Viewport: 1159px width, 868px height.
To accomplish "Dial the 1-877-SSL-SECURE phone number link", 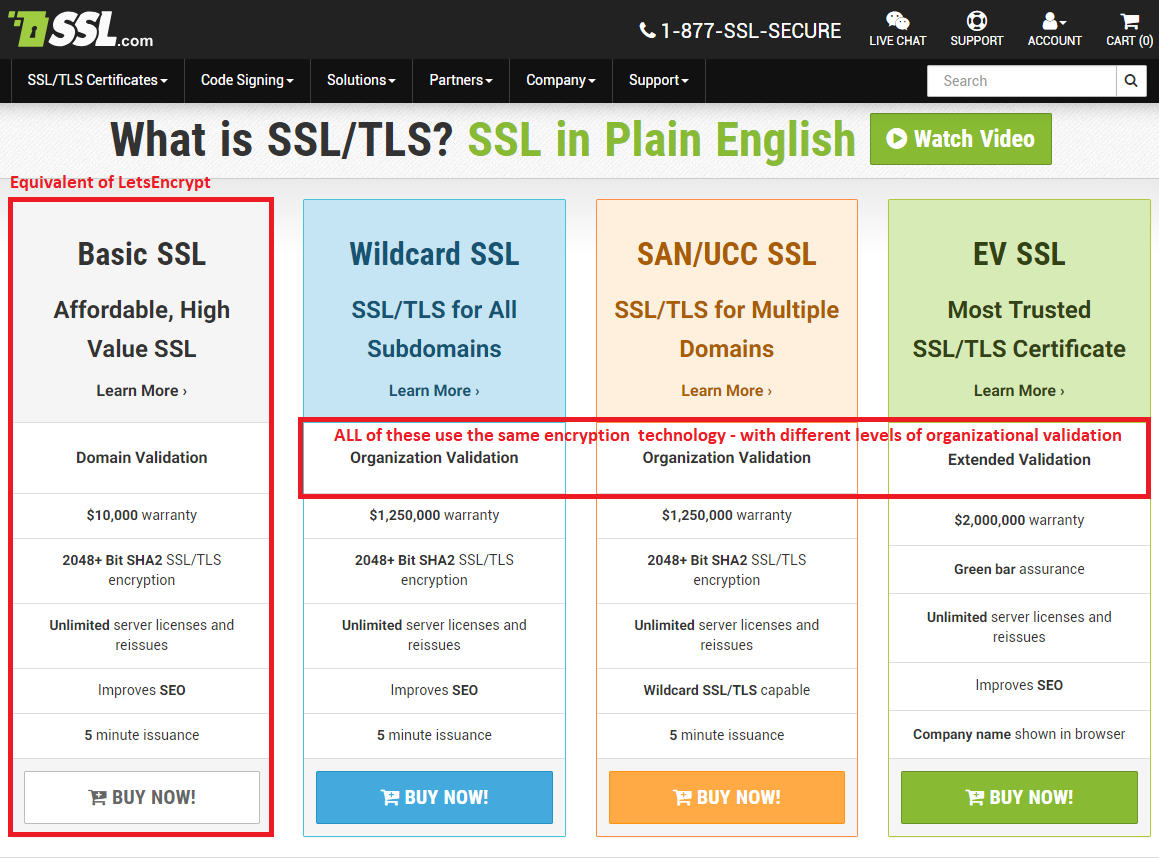I will tap(750, 31).
